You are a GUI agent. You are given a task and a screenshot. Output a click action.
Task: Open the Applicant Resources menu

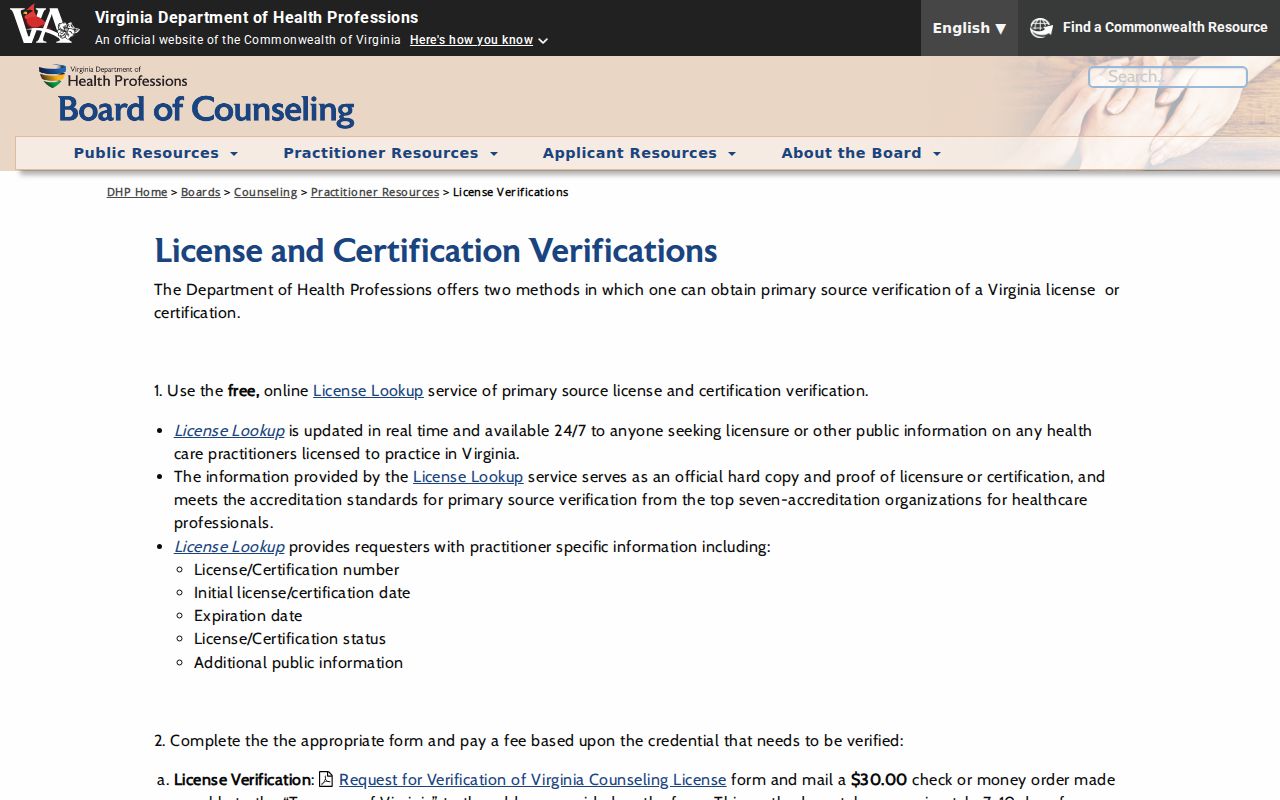[x=639, y=153]
